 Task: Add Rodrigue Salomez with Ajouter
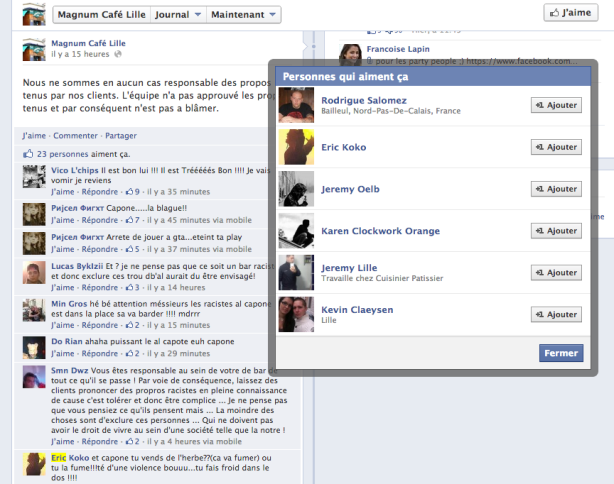pyautogui.click(x=556, y=105)
